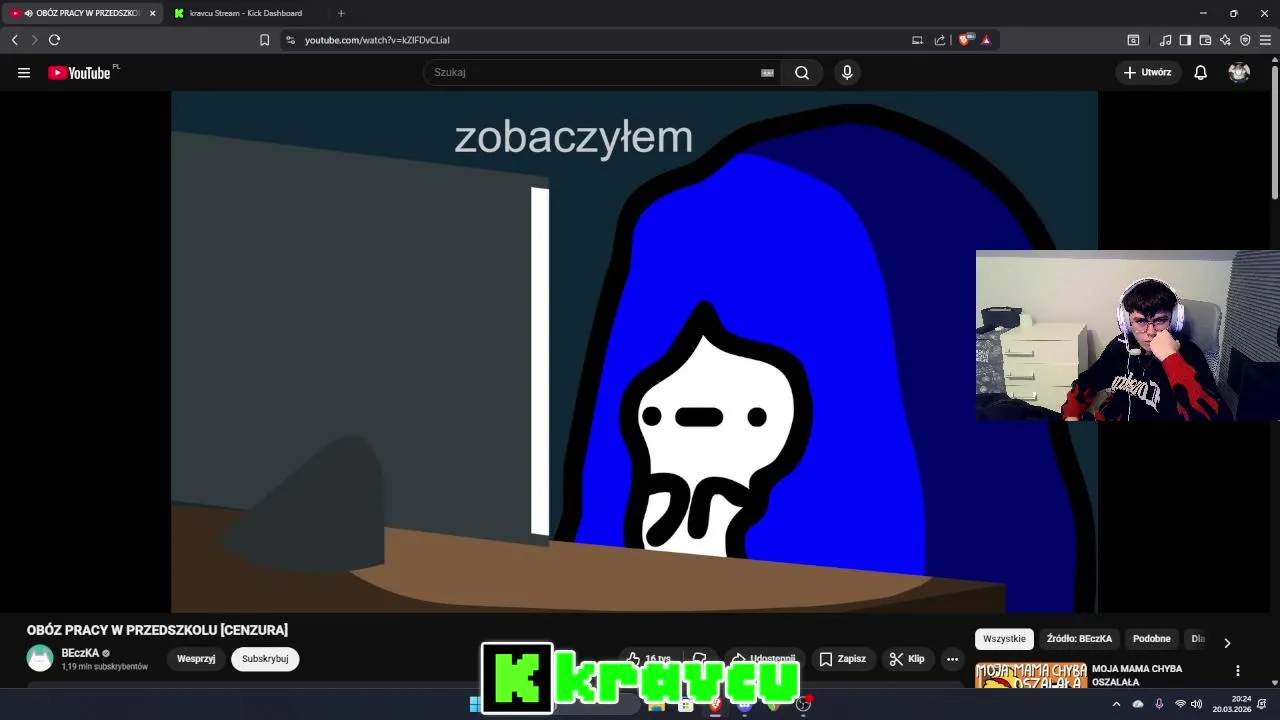Open Brave Shields lion icon
This screenshot has height=720, width=1280.
point(964,40)
